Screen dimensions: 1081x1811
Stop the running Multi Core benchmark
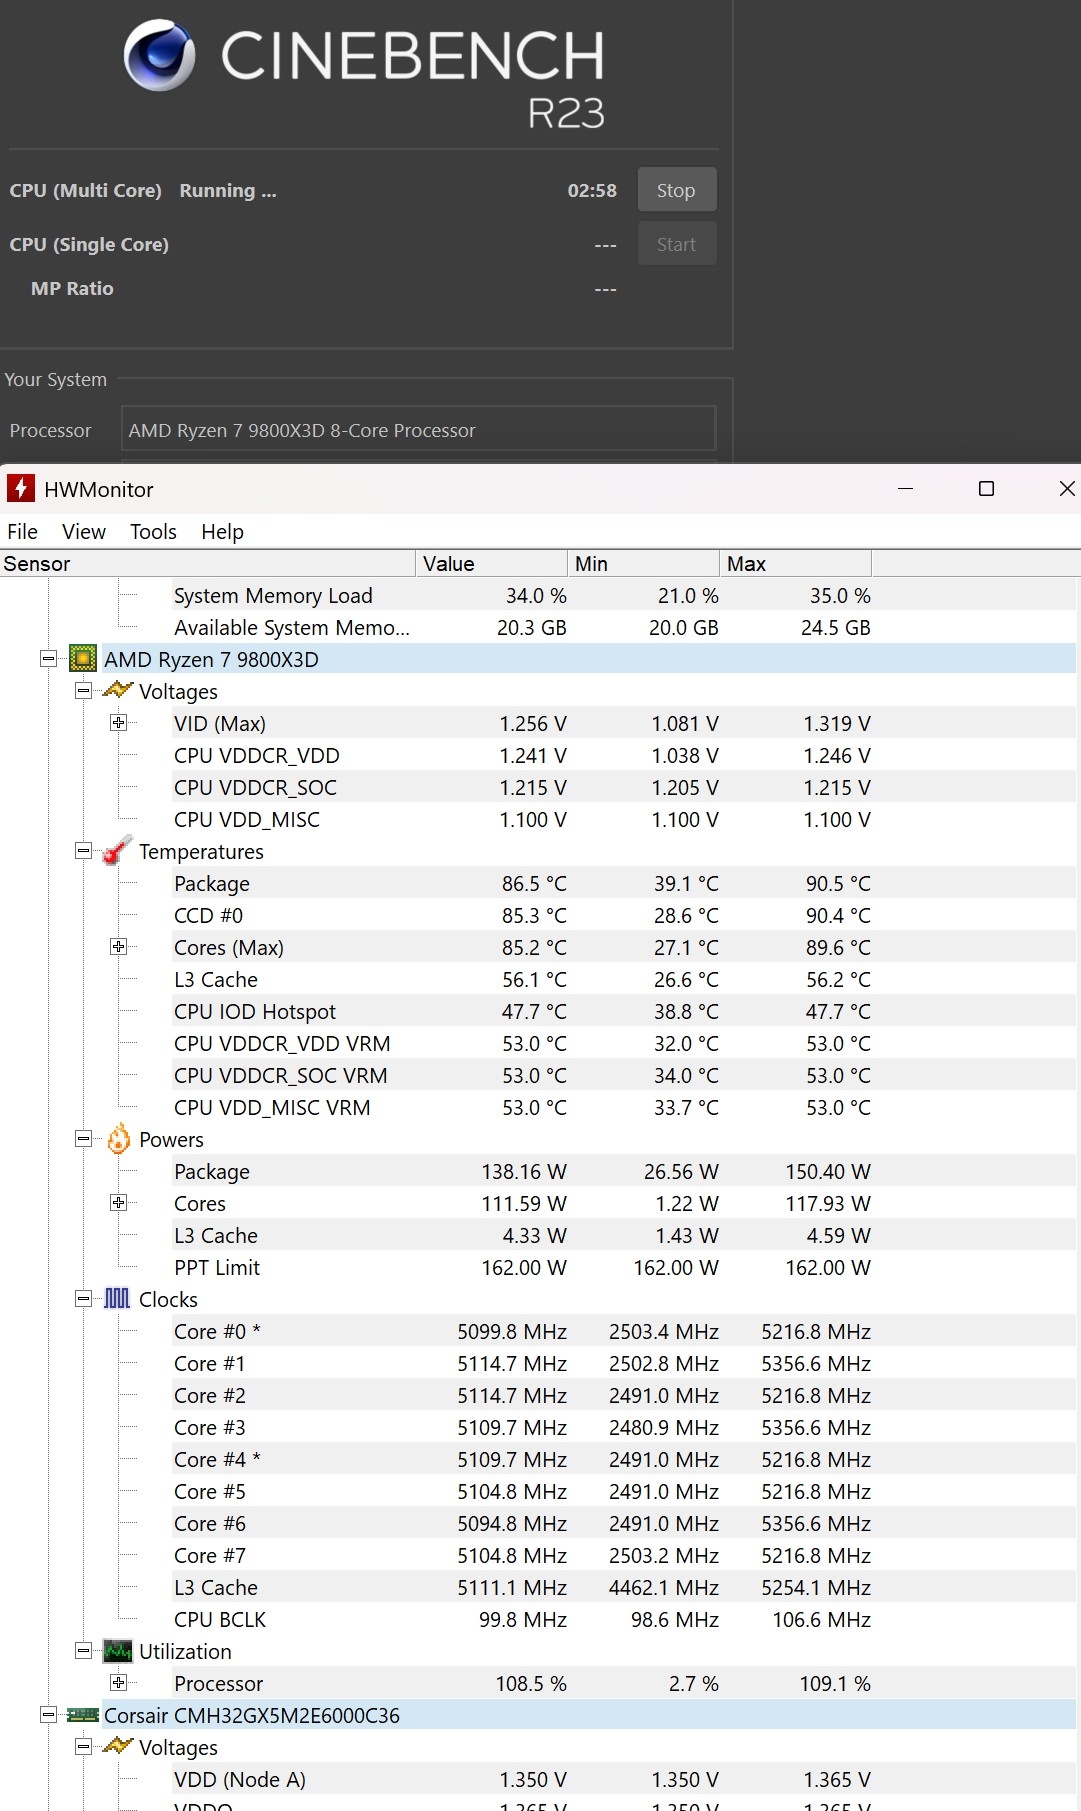click(x=676, y=190)
